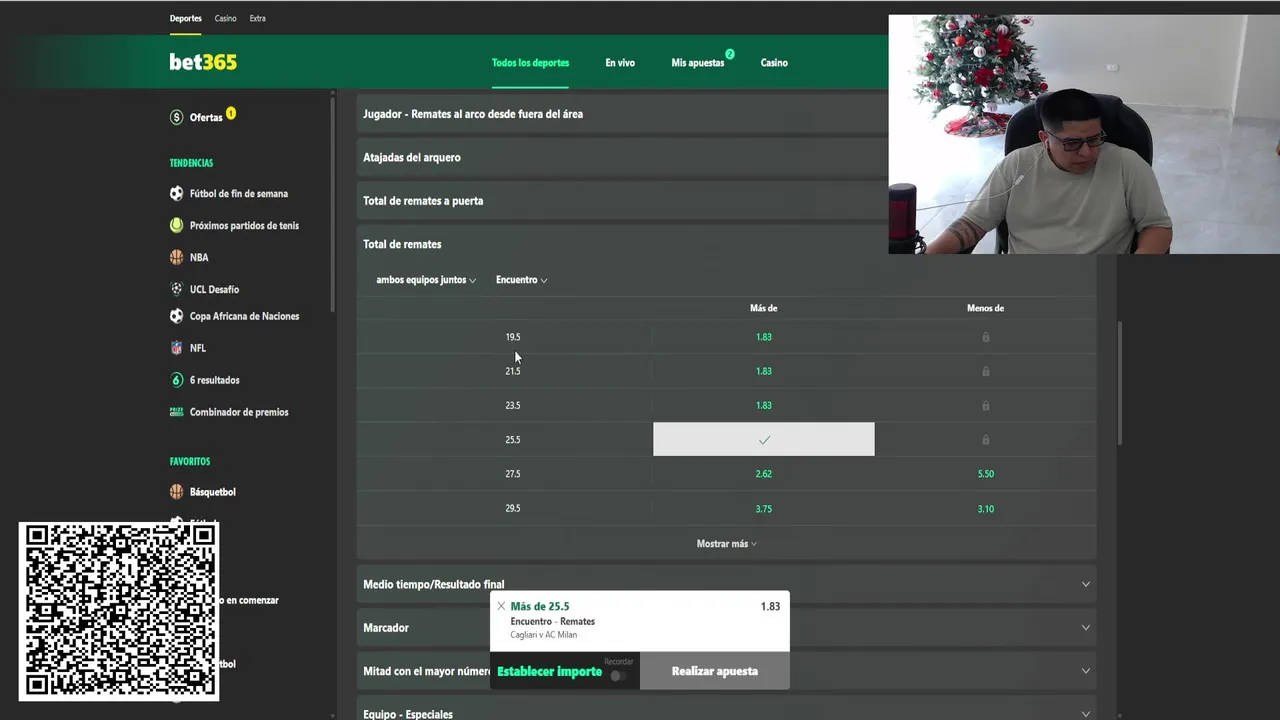Open Próximos partidos de tenis link
1280x720 pixels.
[244, 226]
